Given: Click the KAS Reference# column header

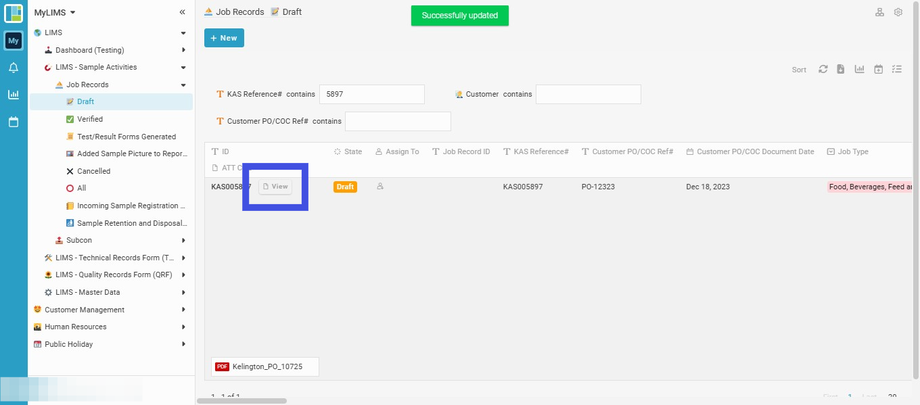Looking at the screenshot, I should pos(536,151).
